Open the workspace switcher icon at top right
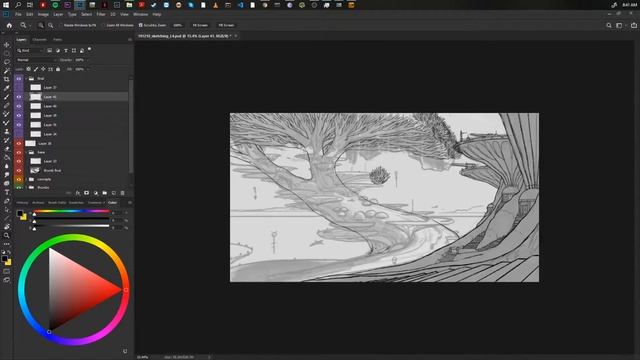Image resolution: width=640 pixels, height=360 pixels. point(620,25)
